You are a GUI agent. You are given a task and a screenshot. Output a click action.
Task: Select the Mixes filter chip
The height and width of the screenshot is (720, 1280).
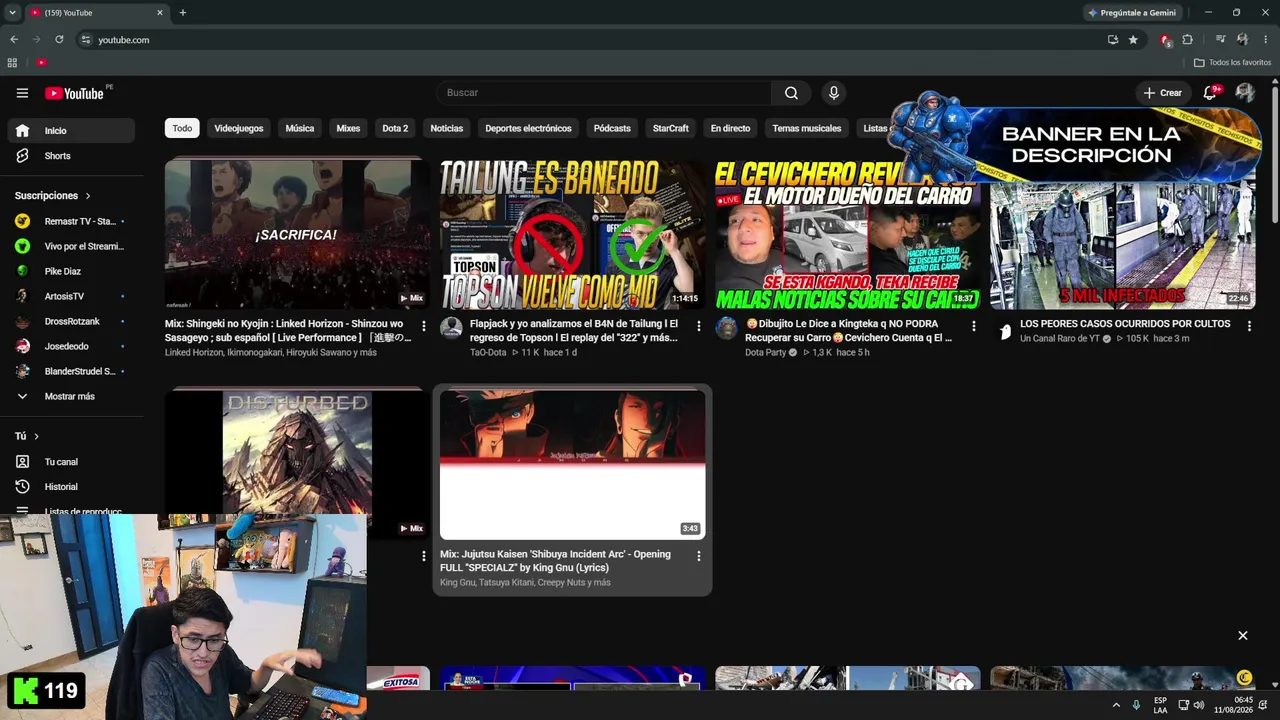348,128
